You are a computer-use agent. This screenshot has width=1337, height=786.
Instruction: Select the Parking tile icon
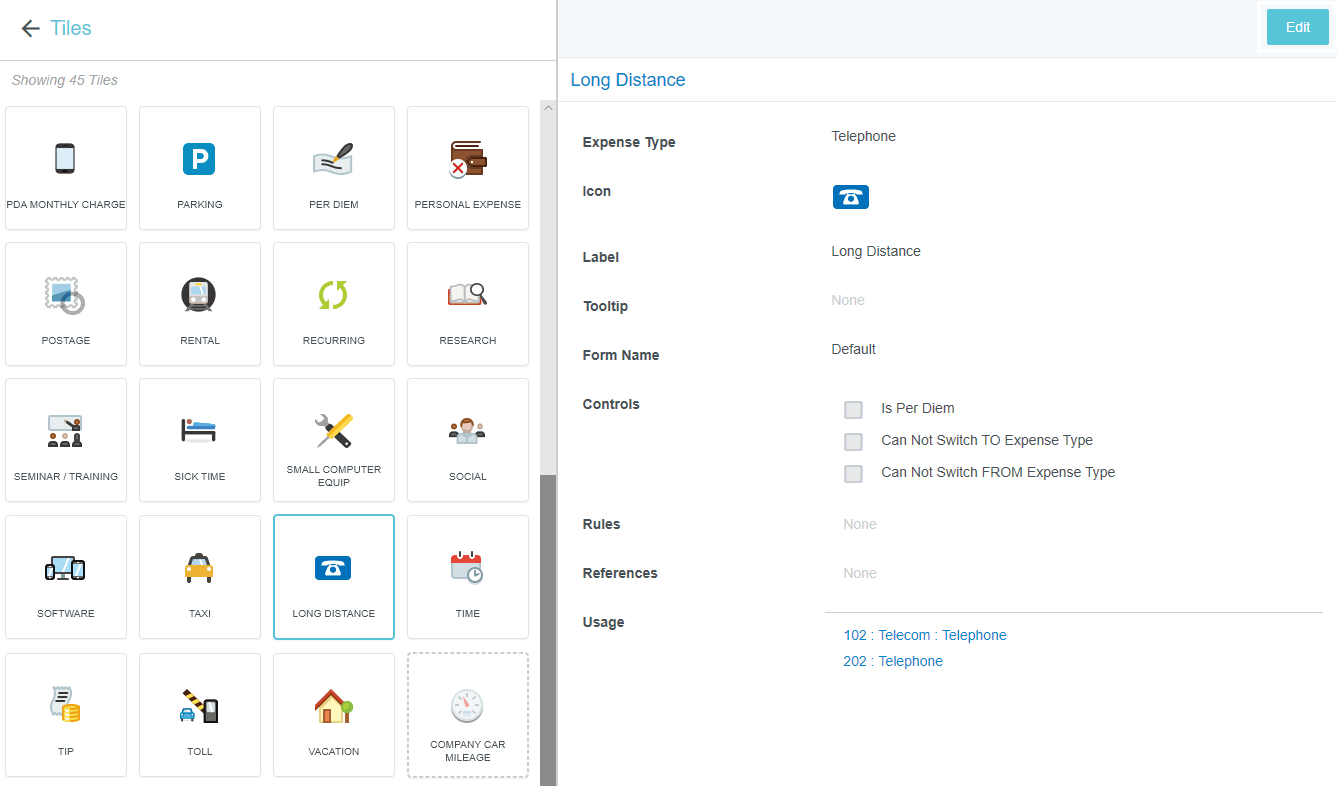point(199,159)
